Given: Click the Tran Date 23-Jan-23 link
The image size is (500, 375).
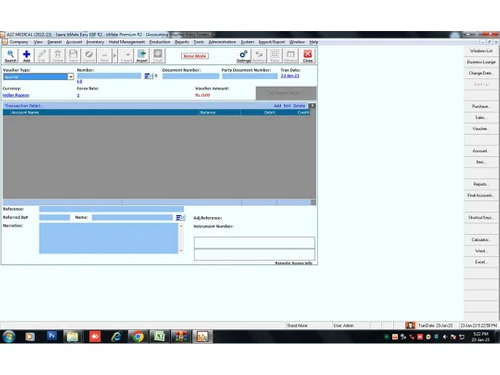Looking at the screenshot, I should (290, 76).
